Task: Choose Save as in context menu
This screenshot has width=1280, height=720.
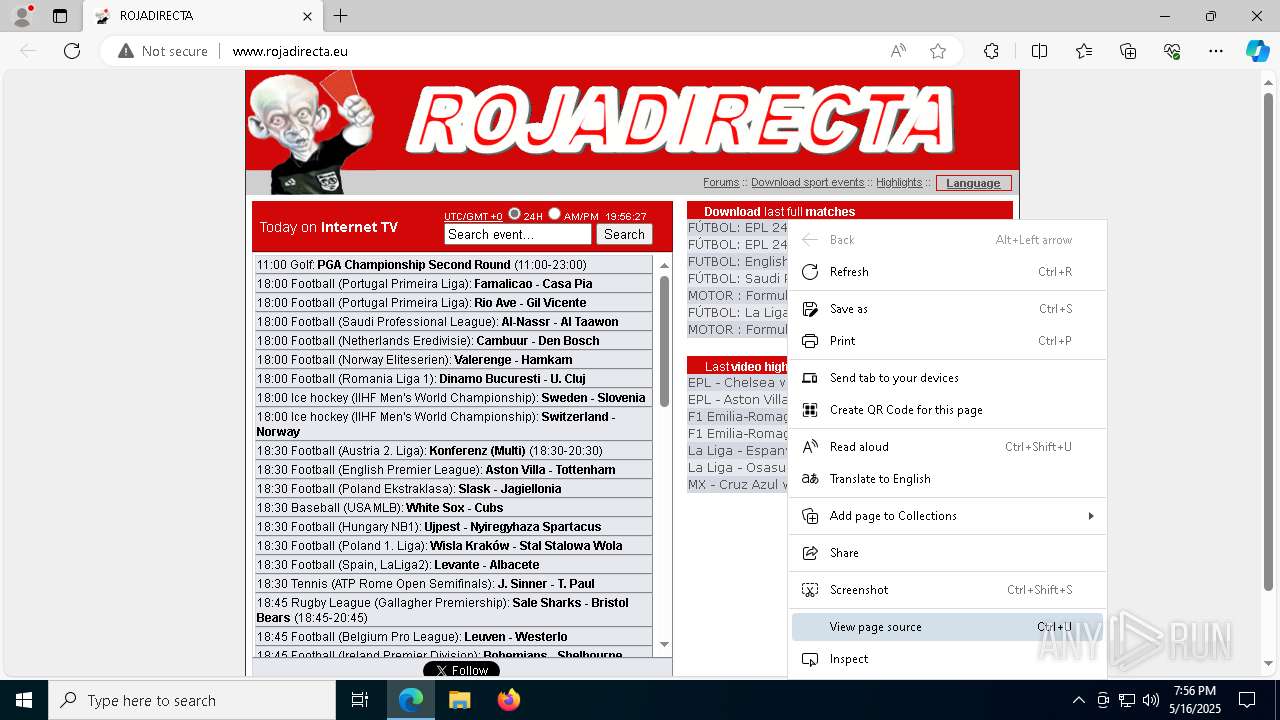Action: [x=948, y=309]
